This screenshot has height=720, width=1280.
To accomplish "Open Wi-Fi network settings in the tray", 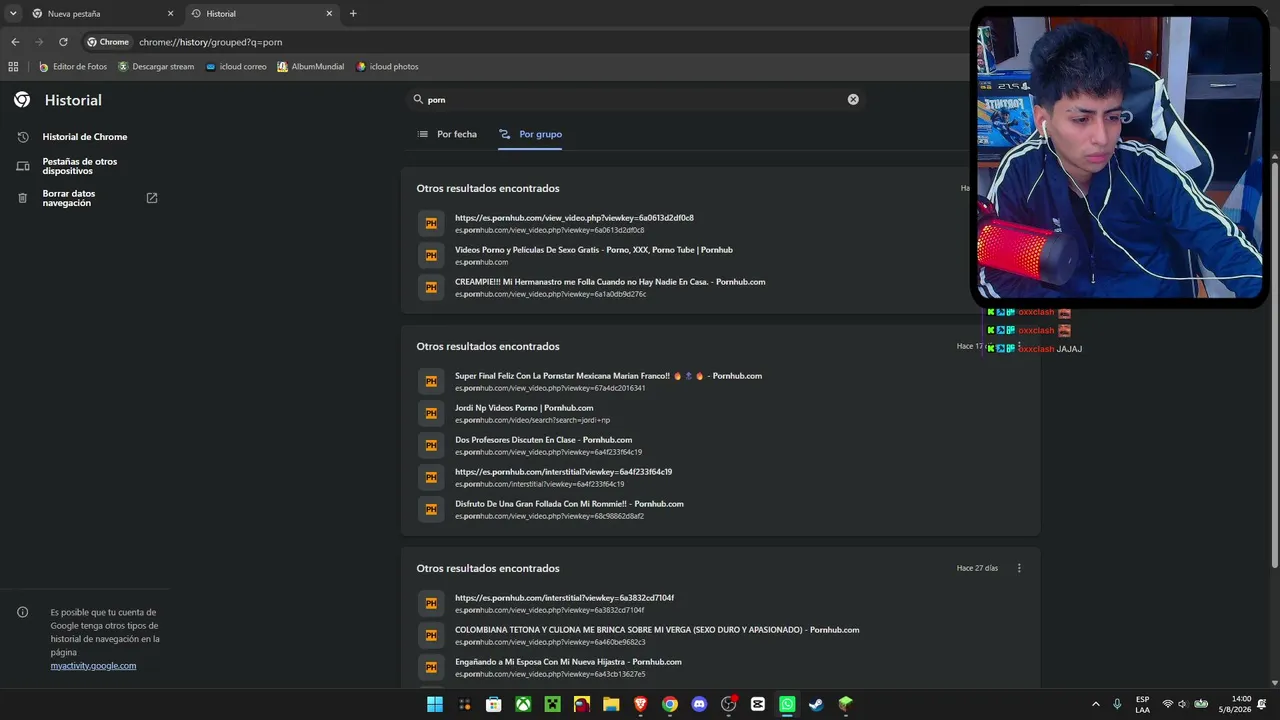I will pos(1167,704).
